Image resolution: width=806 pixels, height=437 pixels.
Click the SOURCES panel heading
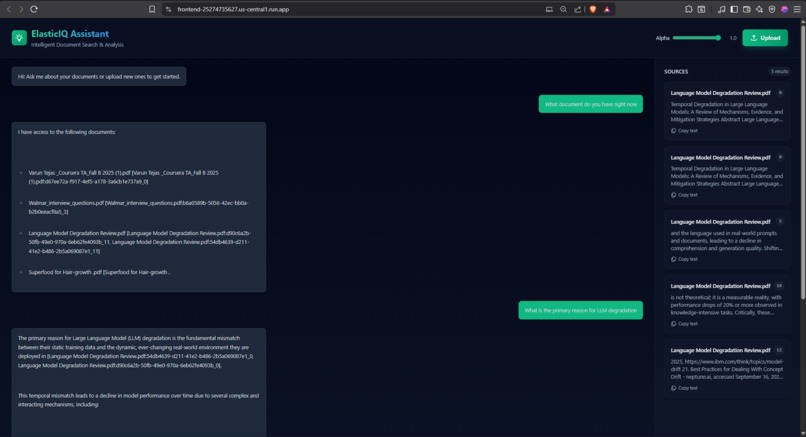pyautogui.click(x=676, y=71)
